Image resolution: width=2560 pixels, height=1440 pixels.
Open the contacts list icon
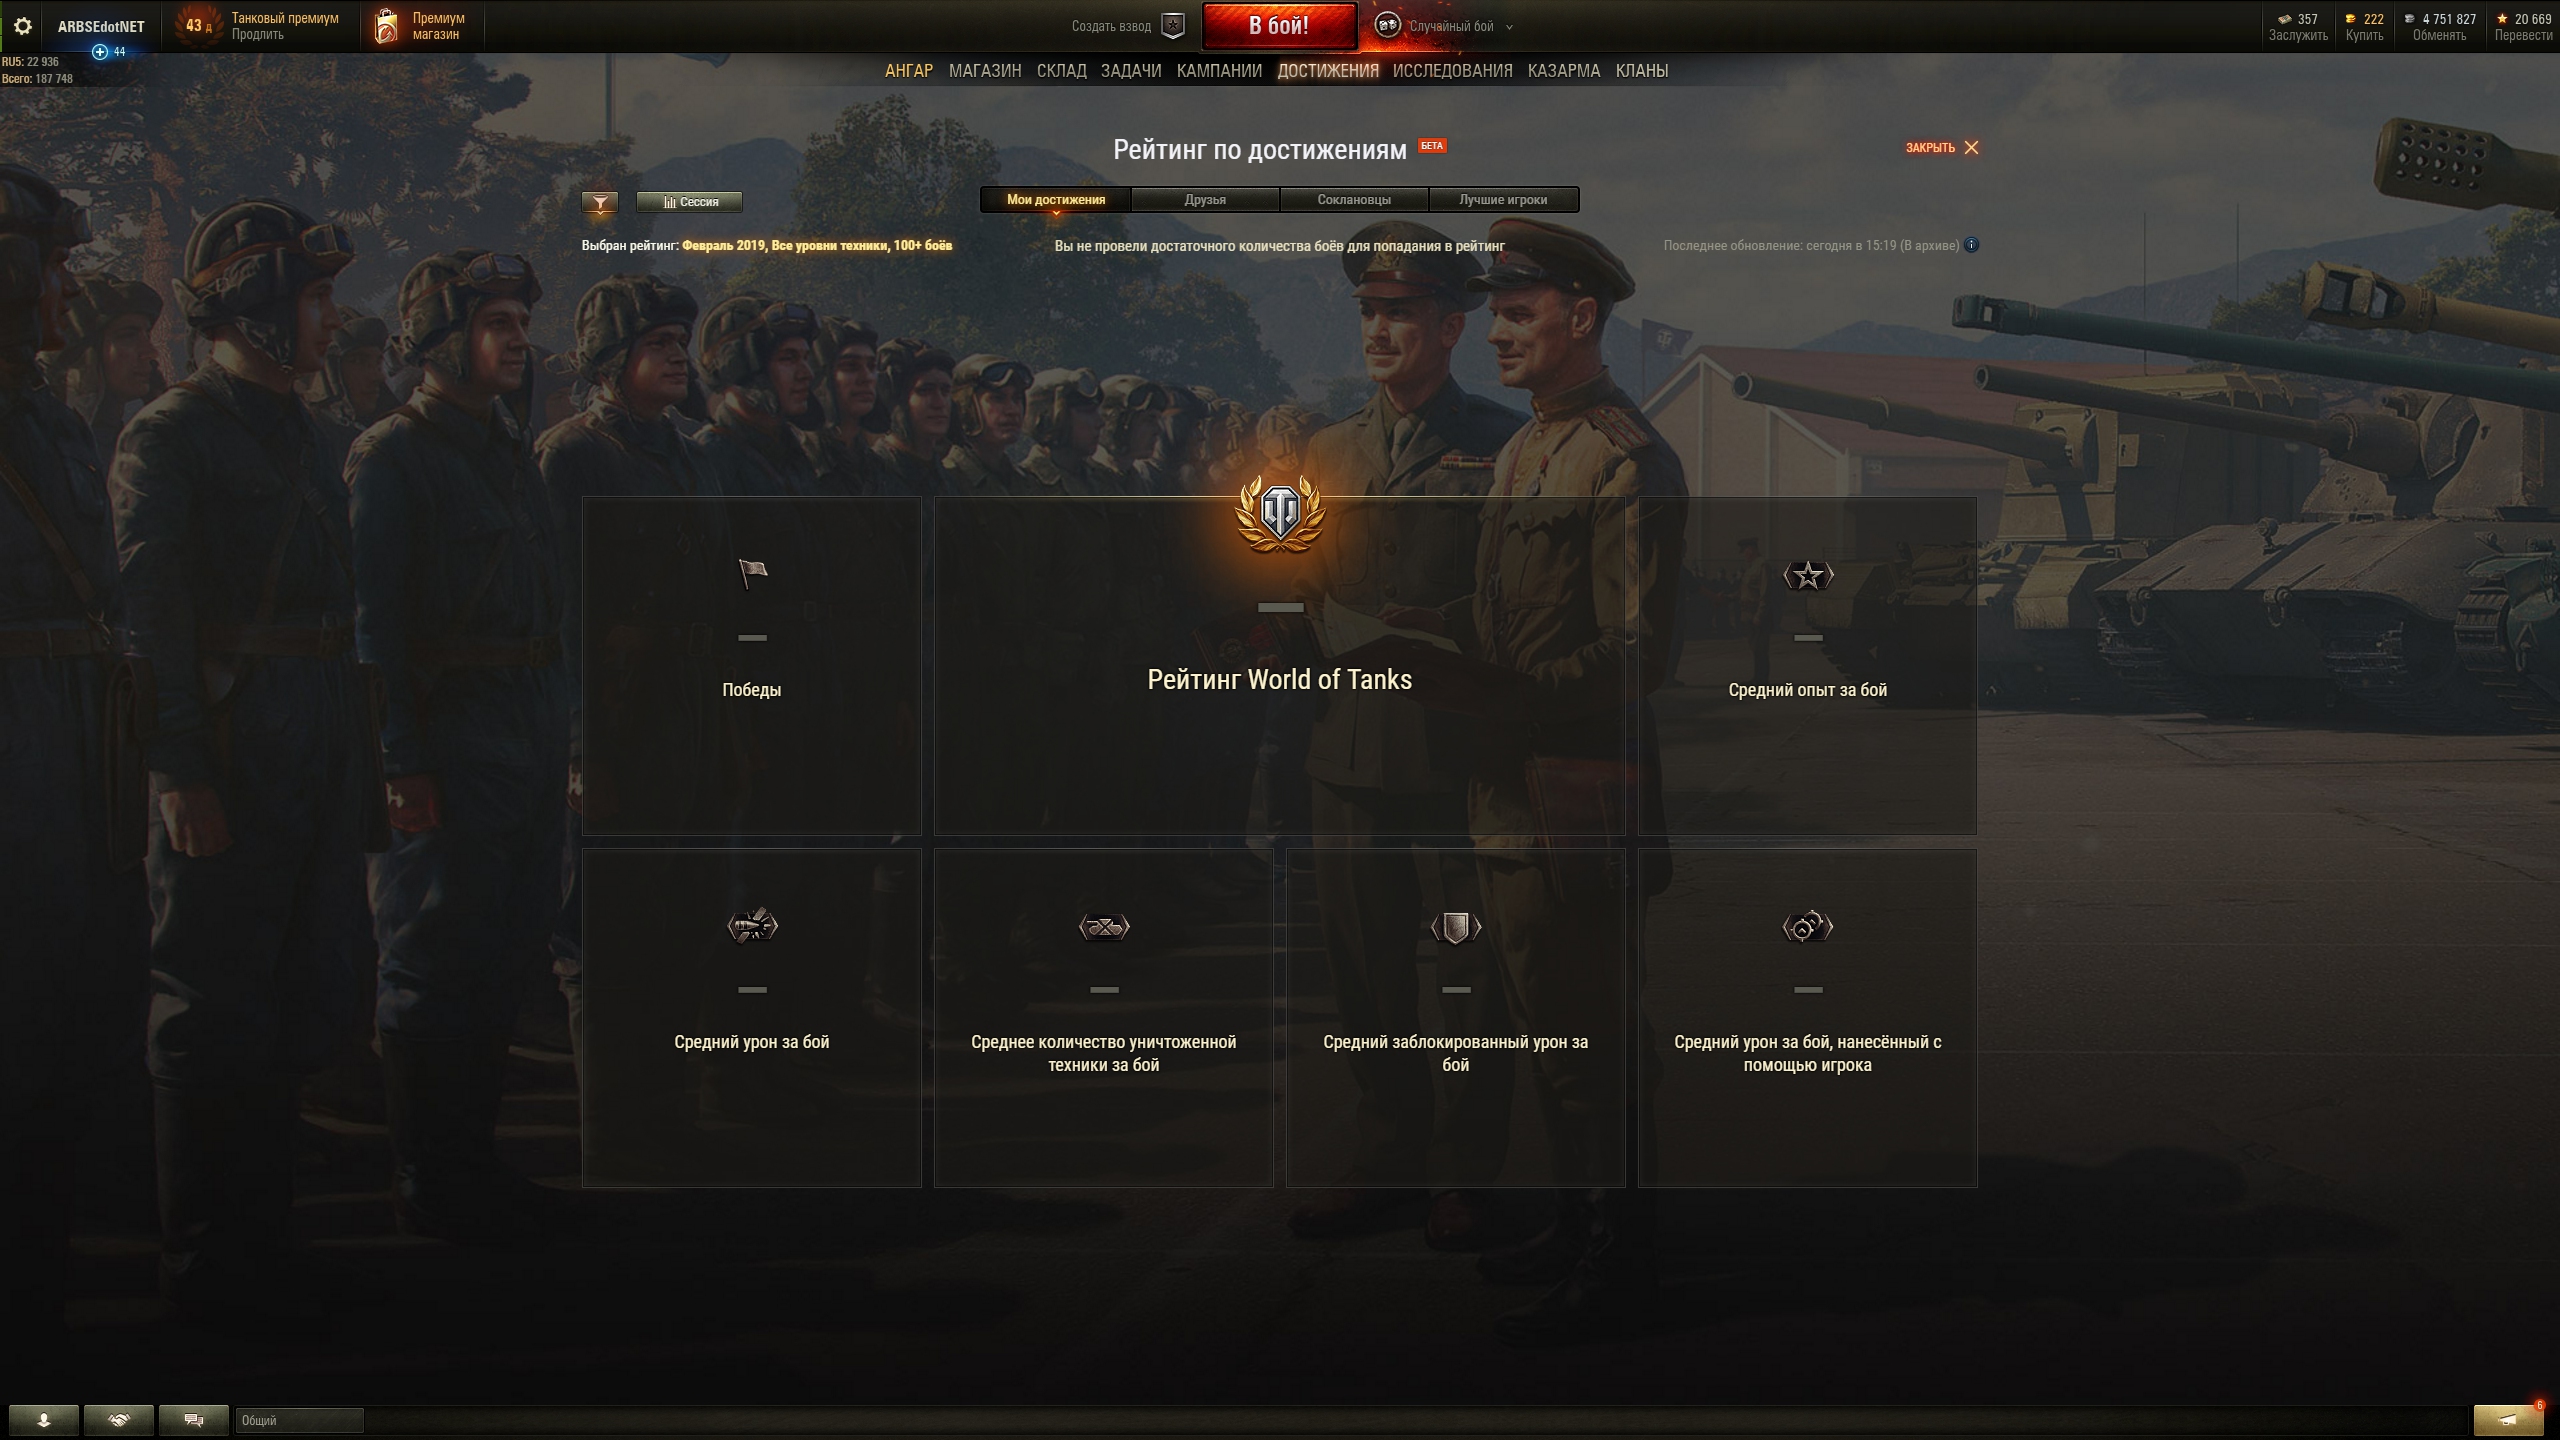[43, 1420]
